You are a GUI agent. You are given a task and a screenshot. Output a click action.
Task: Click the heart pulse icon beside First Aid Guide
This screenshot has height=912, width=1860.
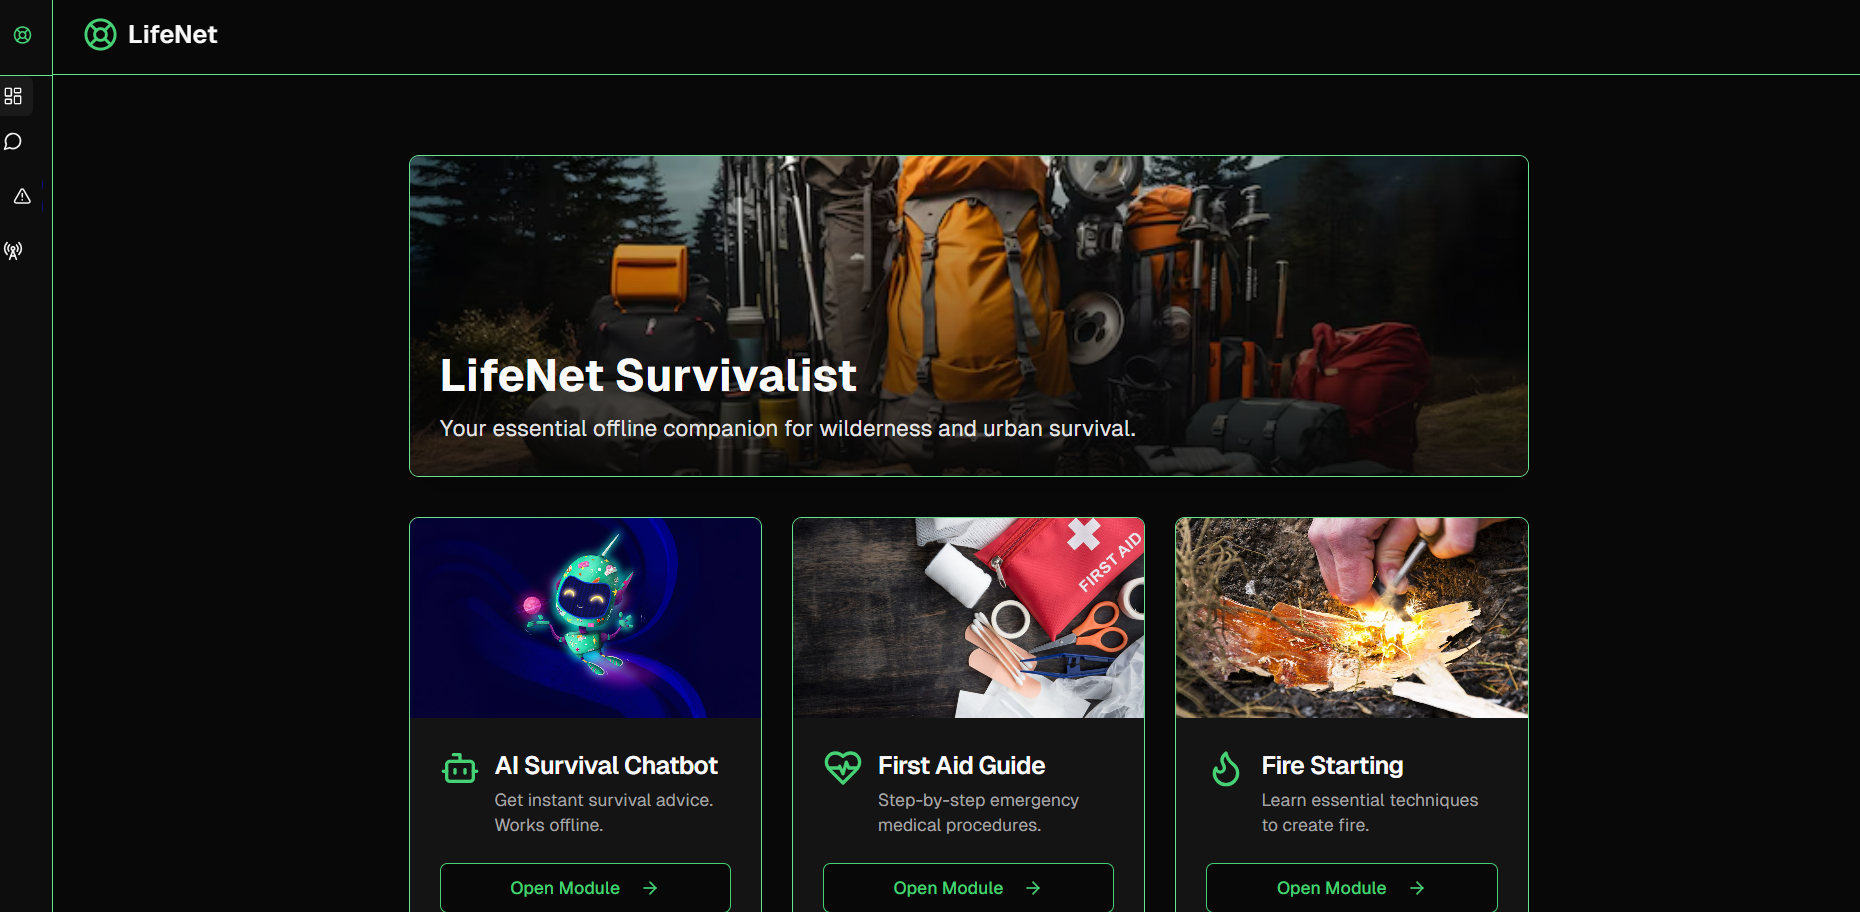tap(843, 767)
